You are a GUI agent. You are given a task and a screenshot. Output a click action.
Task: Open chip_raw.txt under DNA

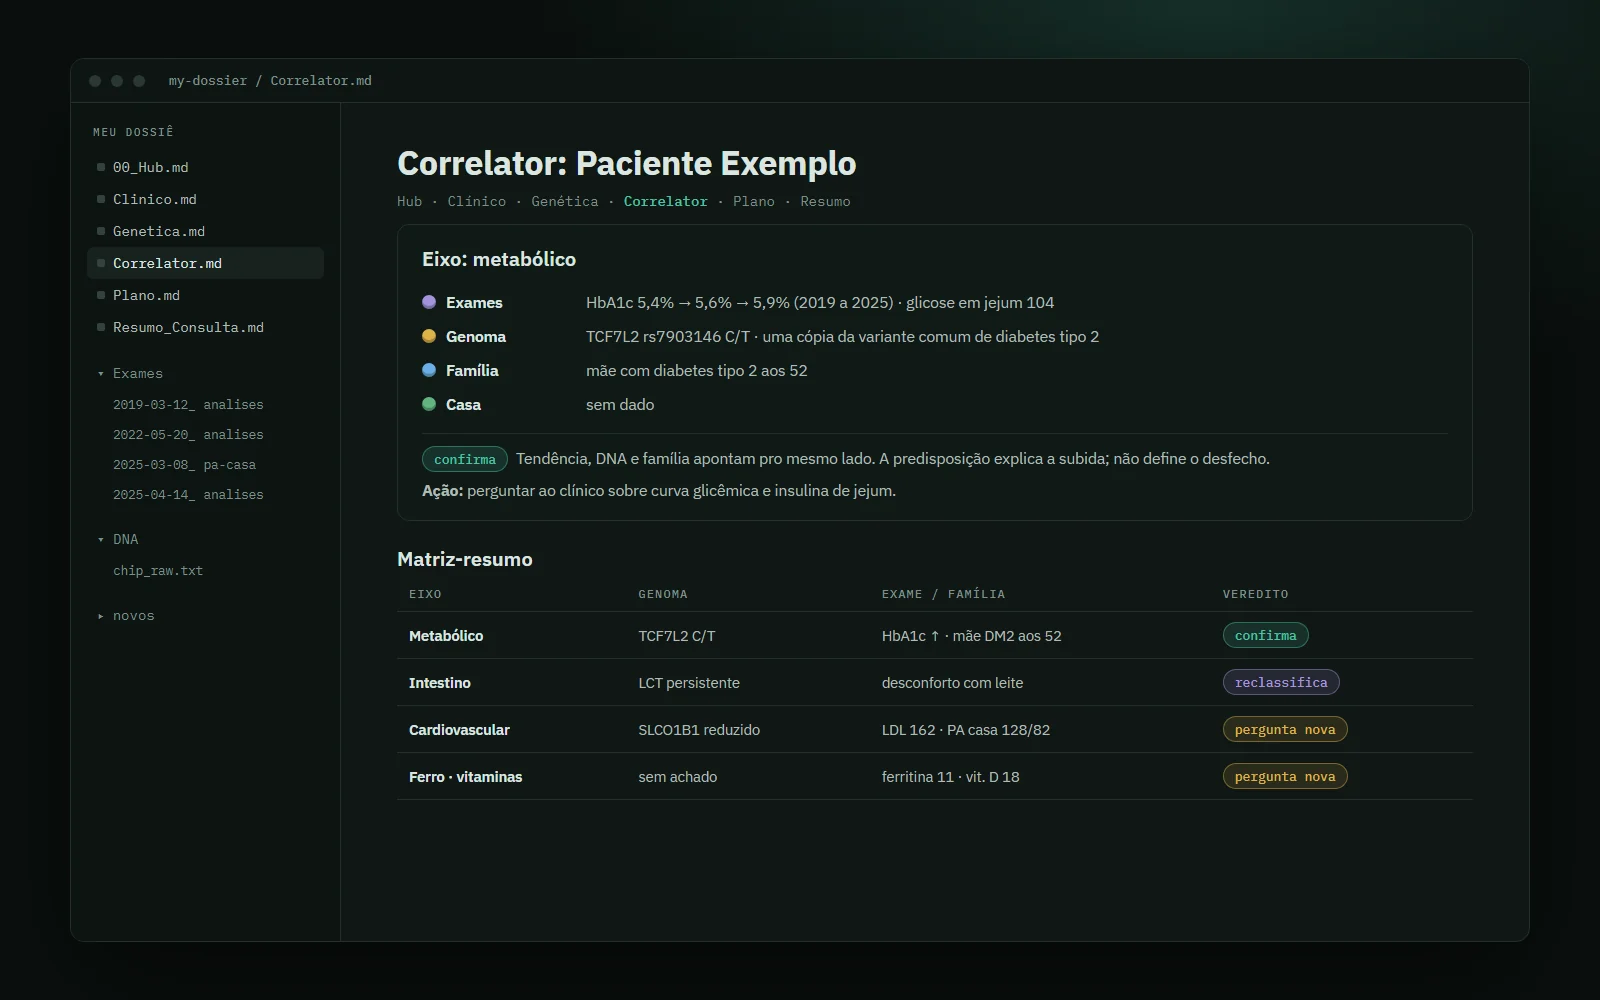click(158, 571)
